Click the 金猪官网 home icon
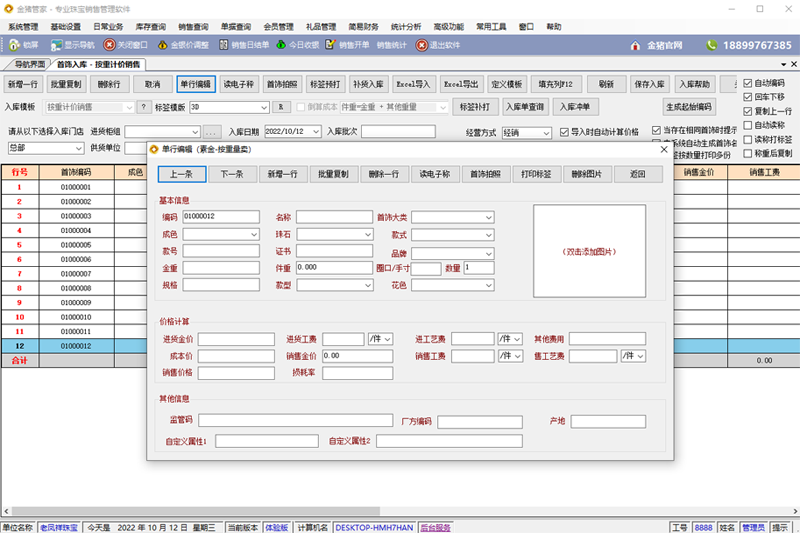800x533 pixels. coord(635,45)
